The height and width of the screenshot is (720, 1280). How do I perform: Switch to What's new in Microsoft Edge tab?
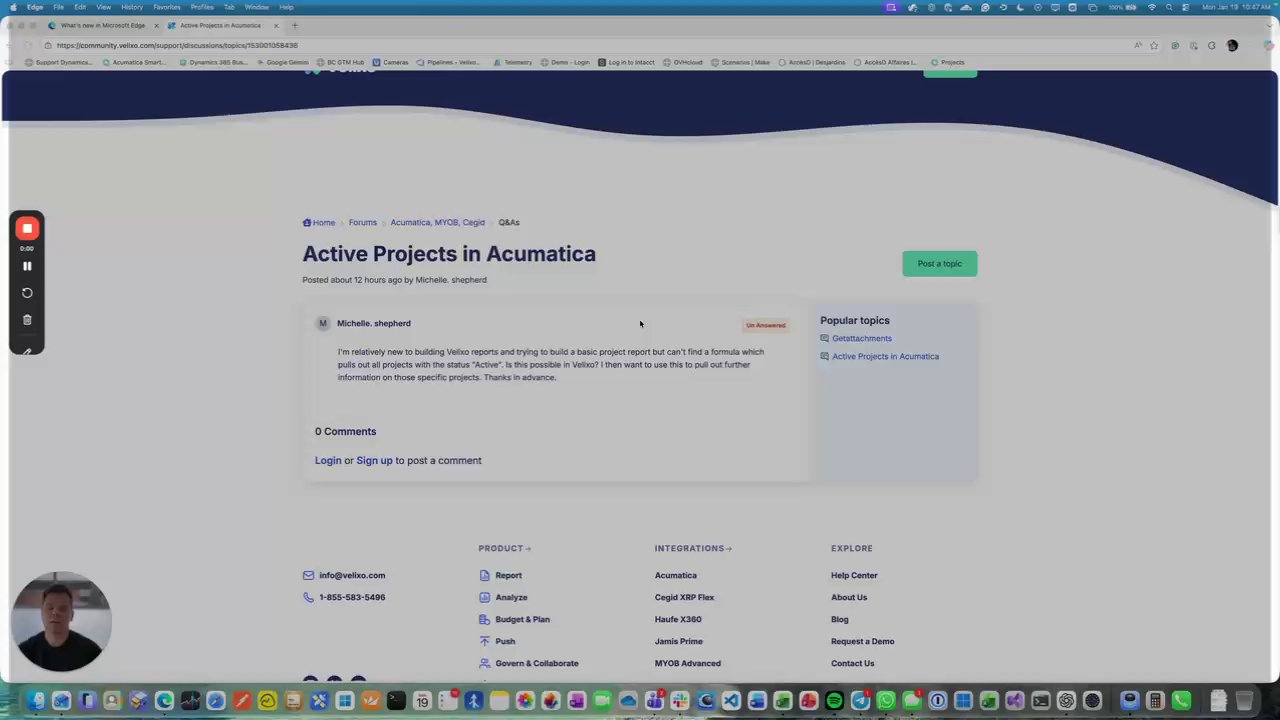click(x=102, y=25)
